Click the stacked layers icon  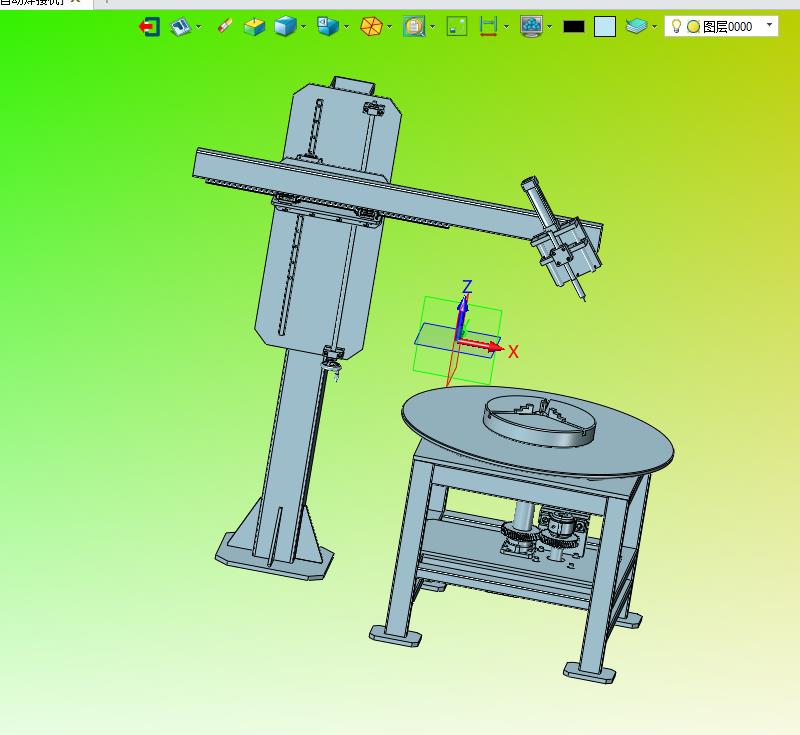tap(636, 27)
